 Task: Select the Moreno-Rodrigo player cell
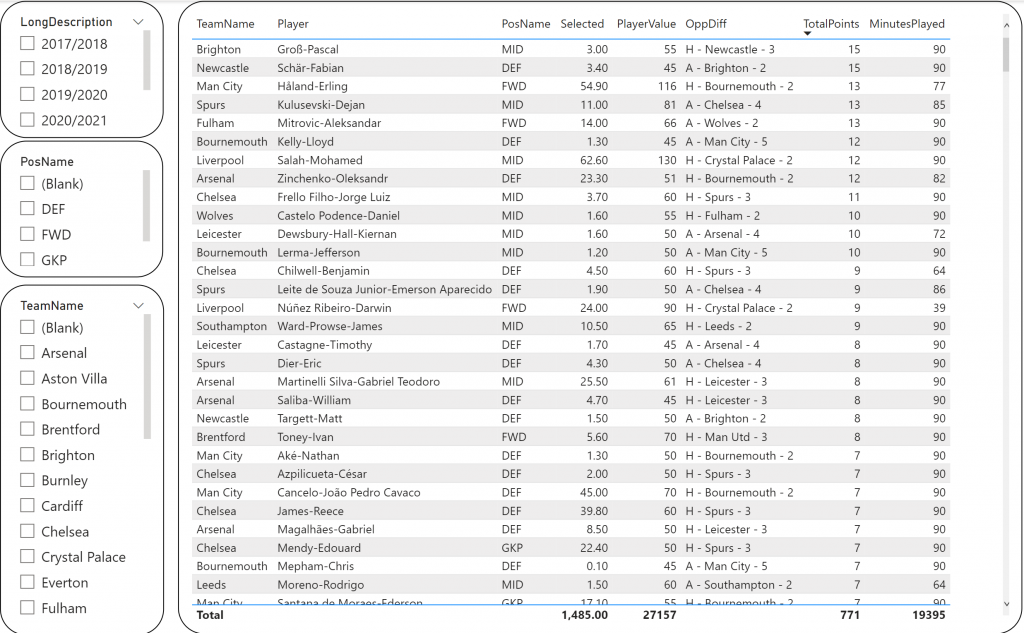(321, 585)
